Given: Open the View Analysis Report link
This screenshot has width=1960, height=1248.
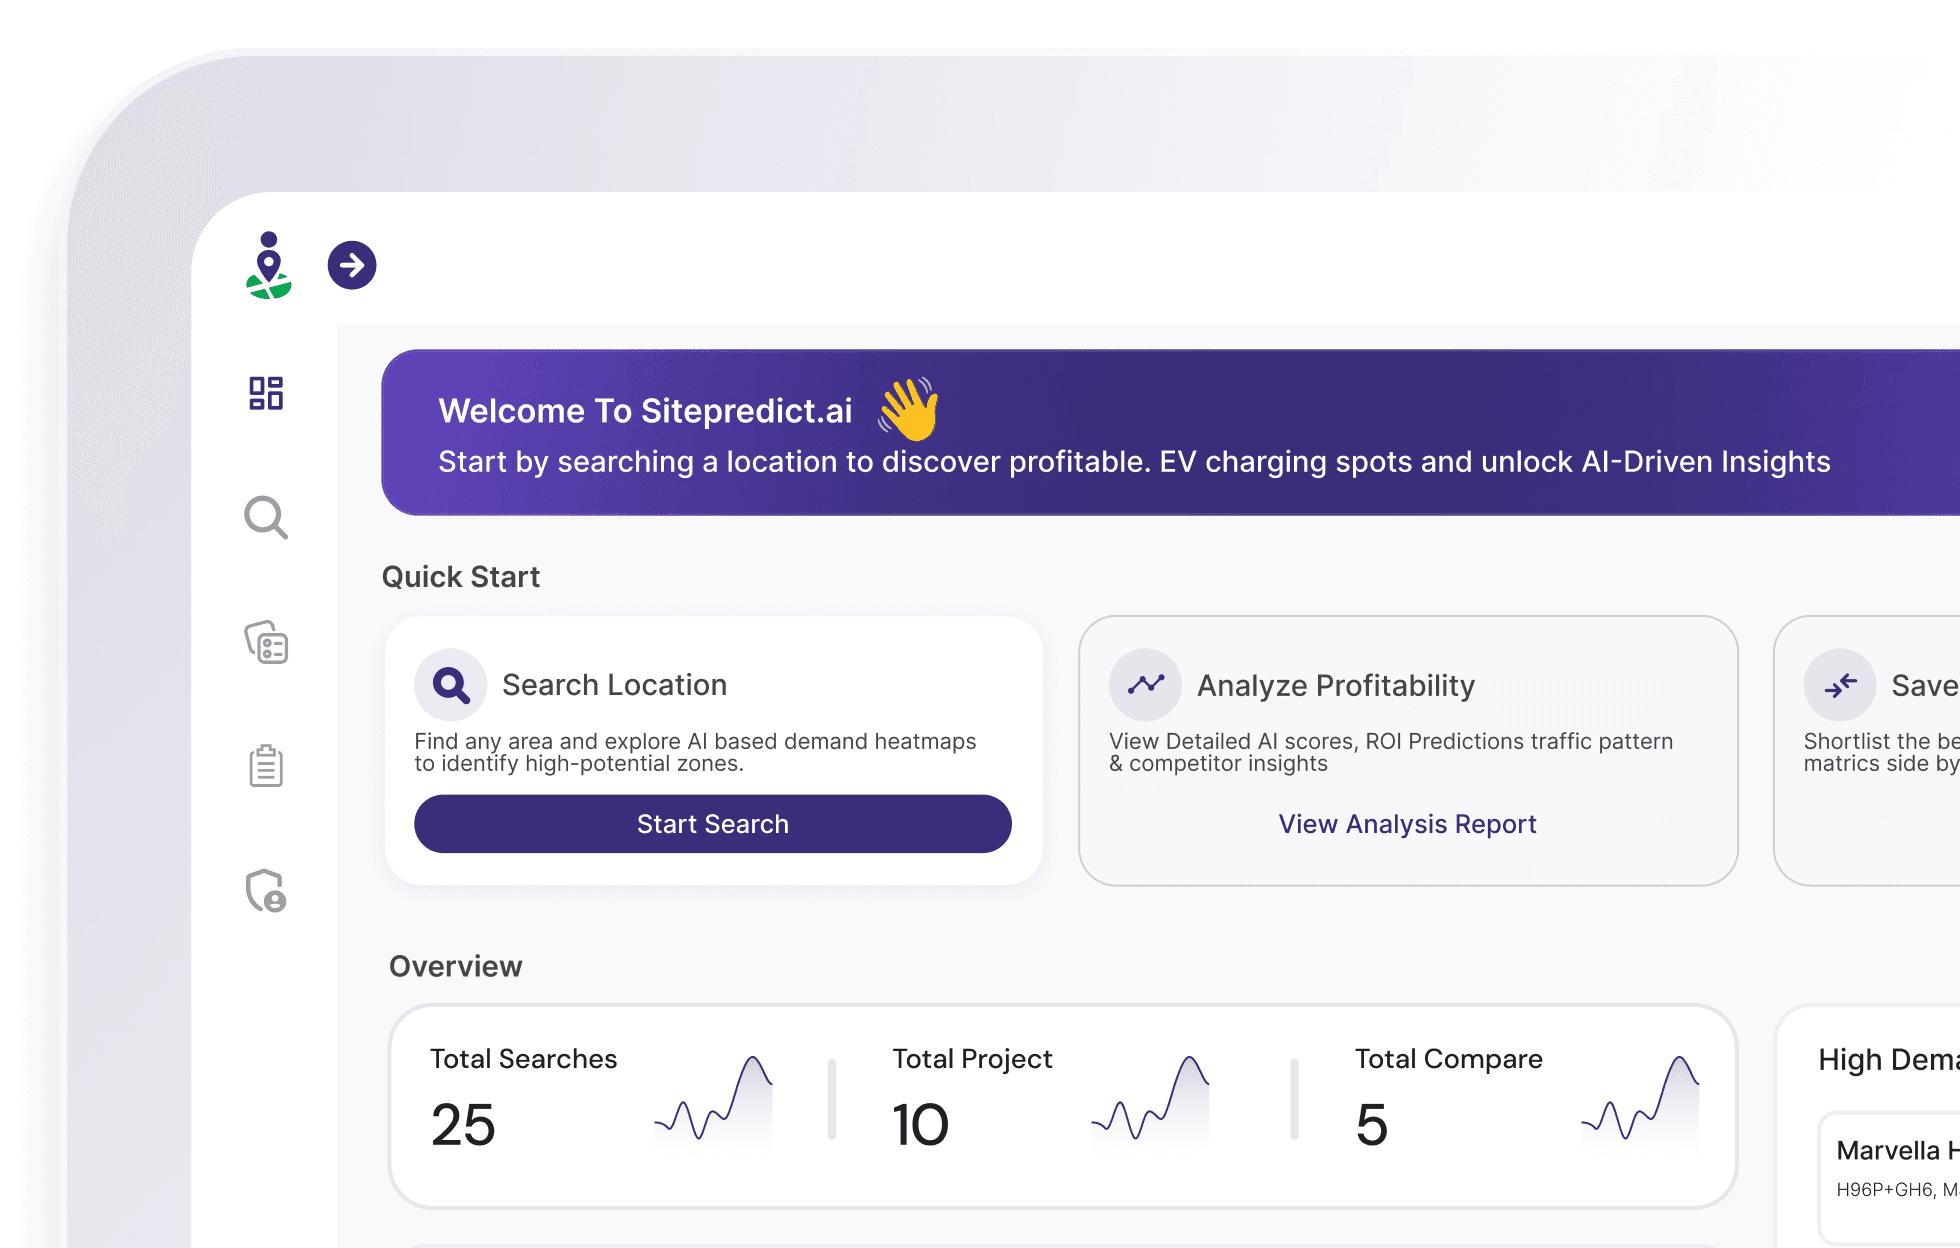Looking at the screenshot, I should (1407, 824).
